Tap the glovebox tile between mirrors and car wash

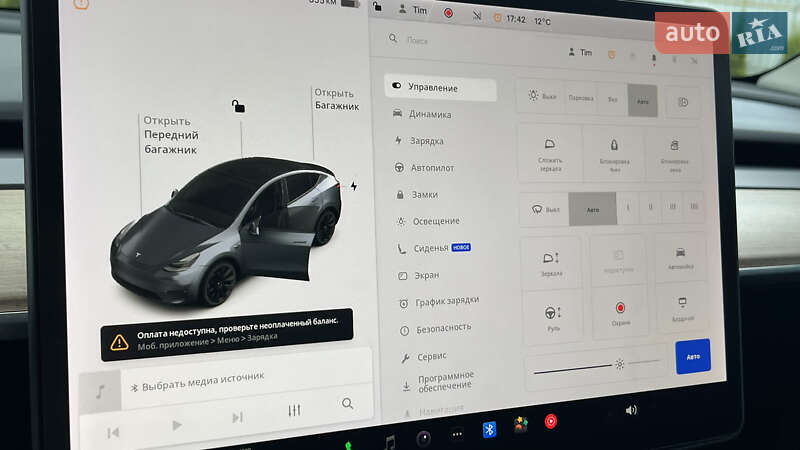tap(618, 260)
